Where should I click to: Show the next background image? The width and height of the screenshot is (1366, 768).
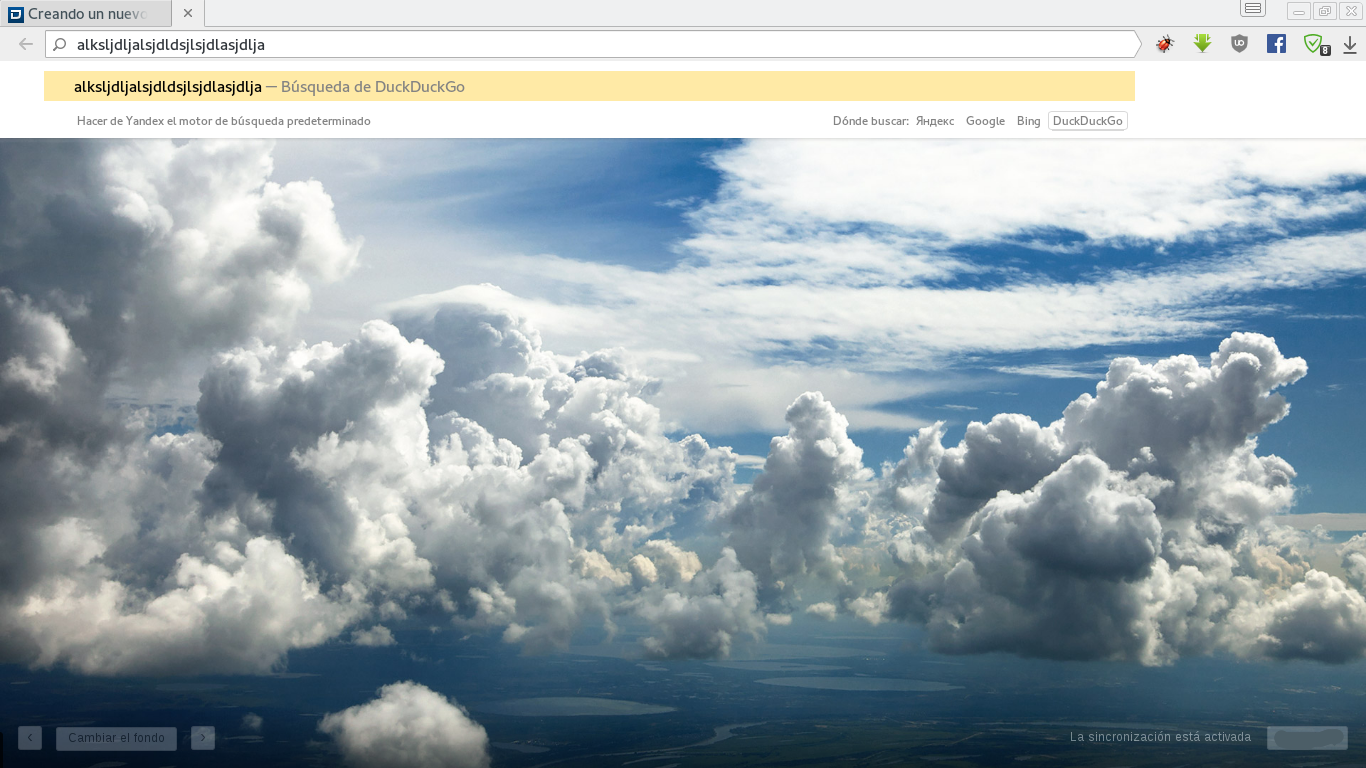click(203, 738)
